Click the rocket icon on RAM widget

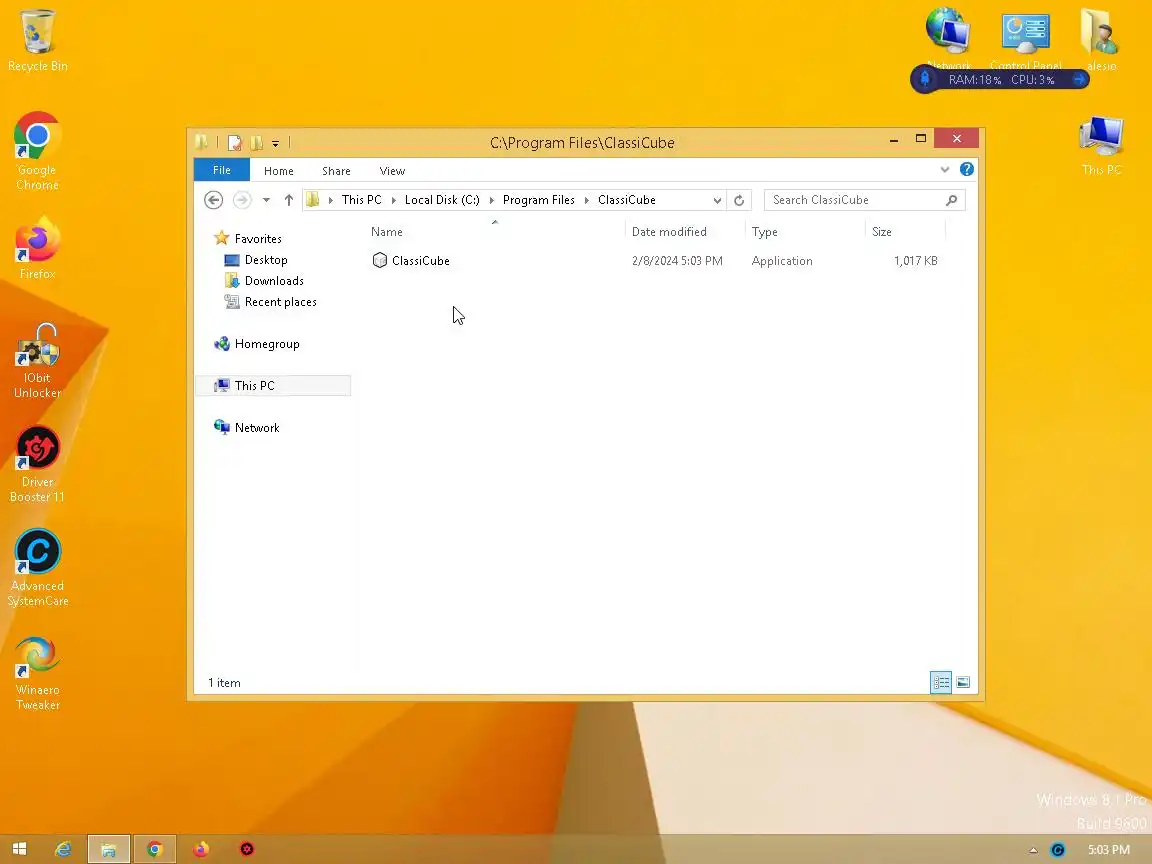pos(925,79)
